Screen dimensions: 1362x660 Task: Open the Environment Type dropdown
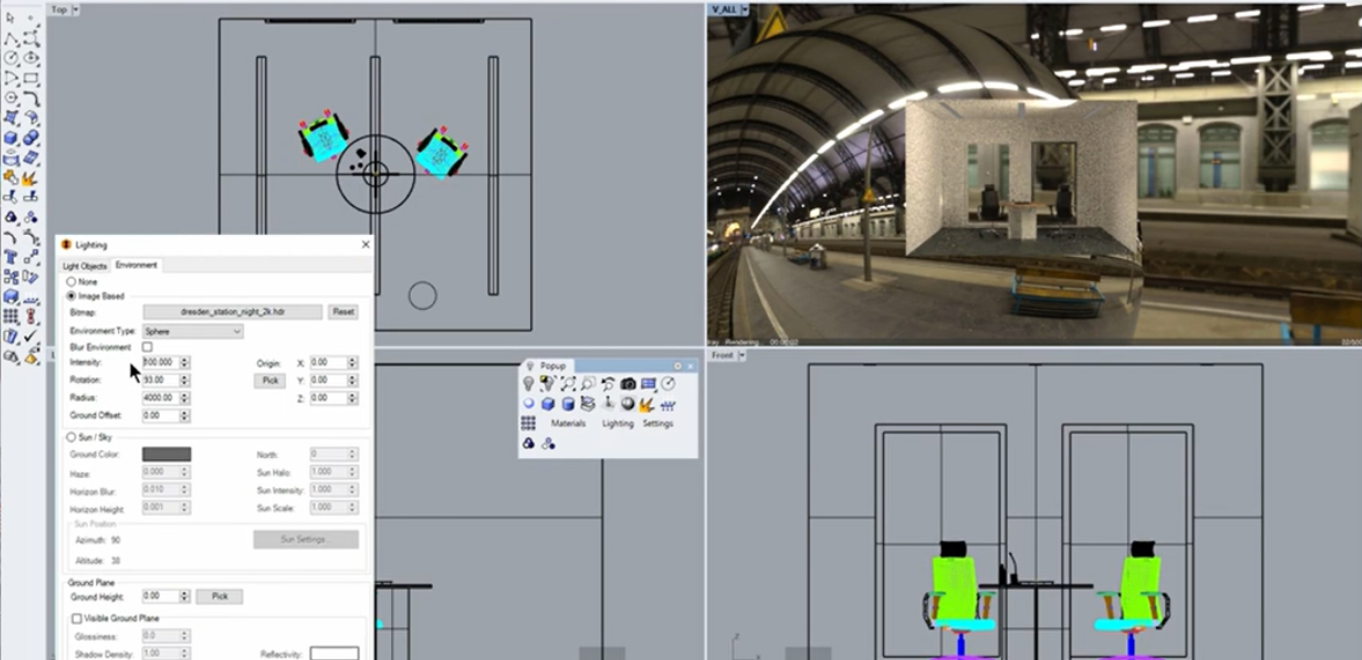[x=193, y=331]
